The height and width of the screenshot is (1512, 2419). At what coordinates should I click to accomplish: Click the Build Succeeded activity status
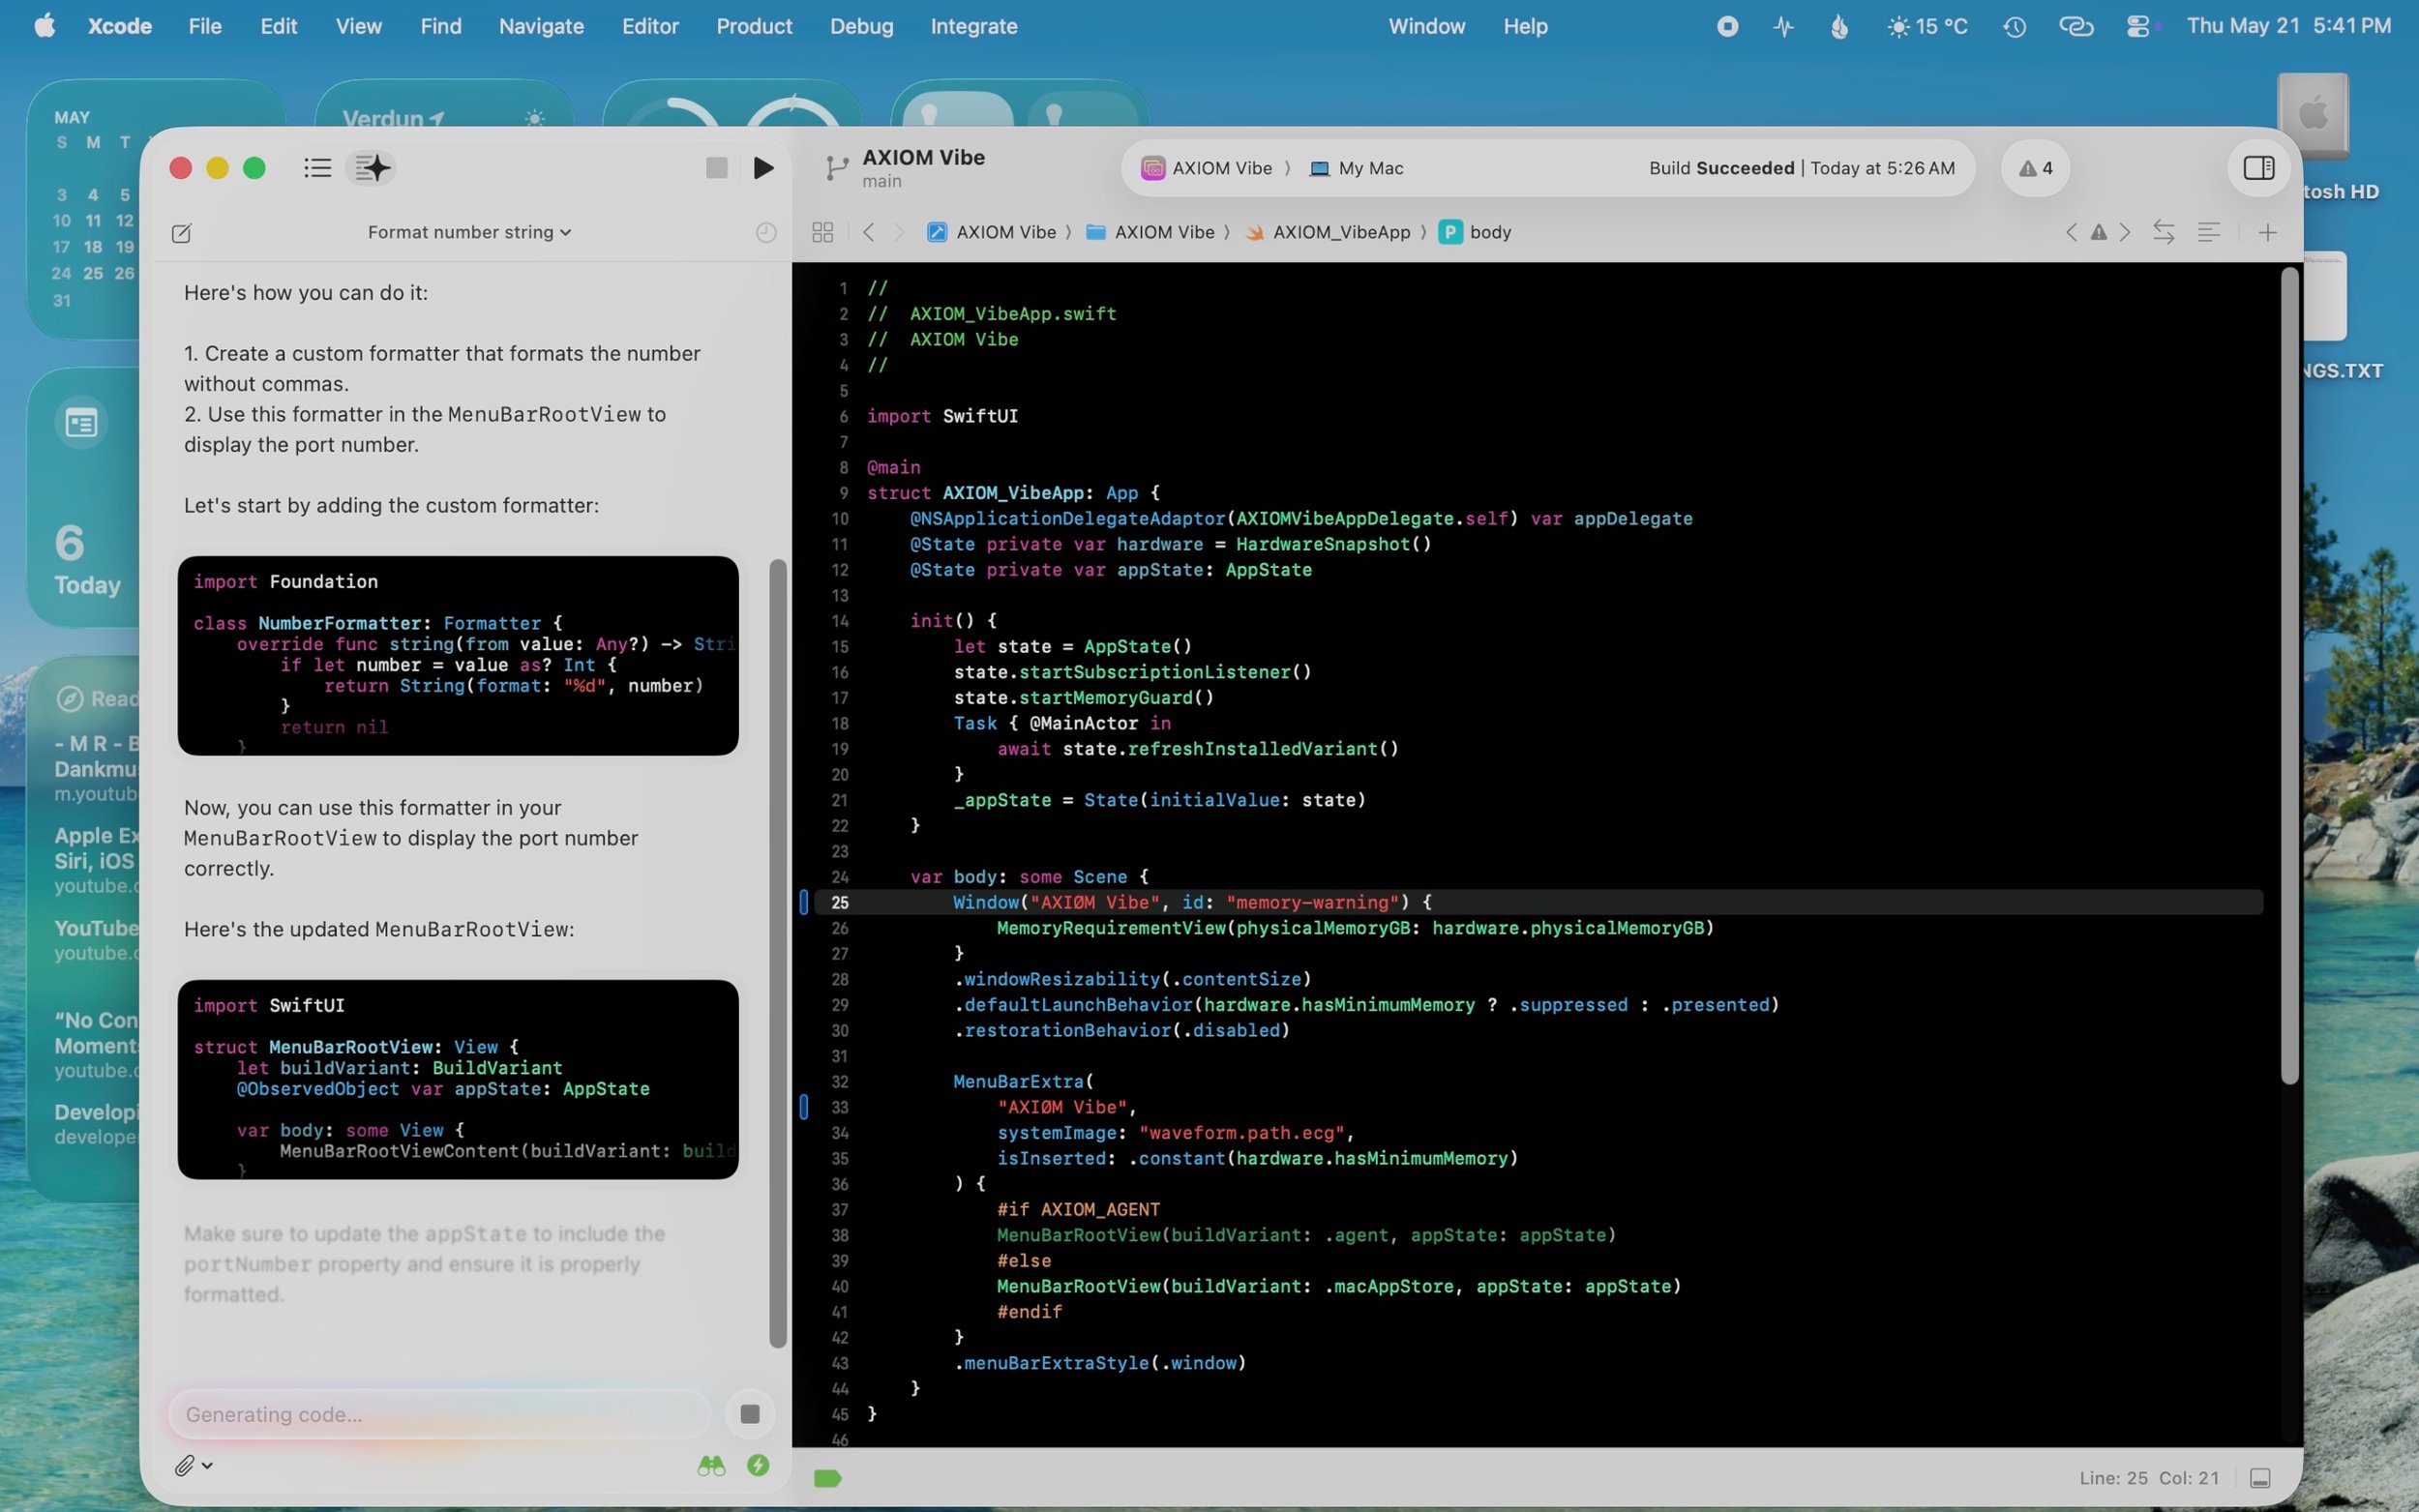click(x=1801, y=168)
